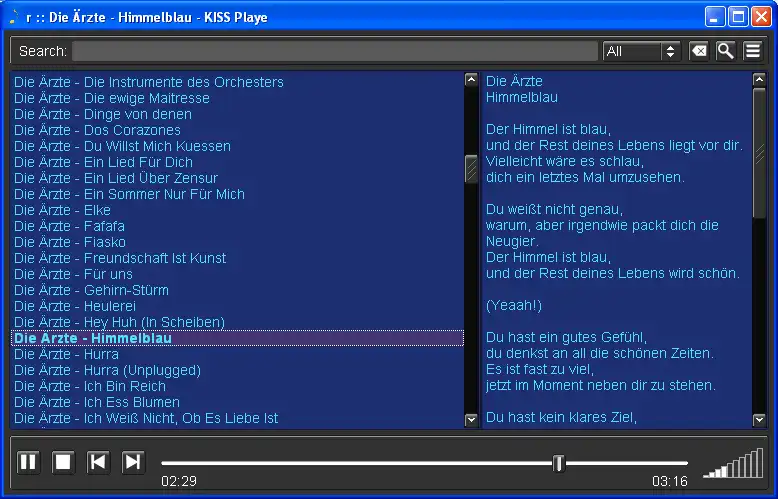The image size is (778, 499).
Task: Select Die Ärzte - Hurra (Unplugged)
Action: [237, 370]
